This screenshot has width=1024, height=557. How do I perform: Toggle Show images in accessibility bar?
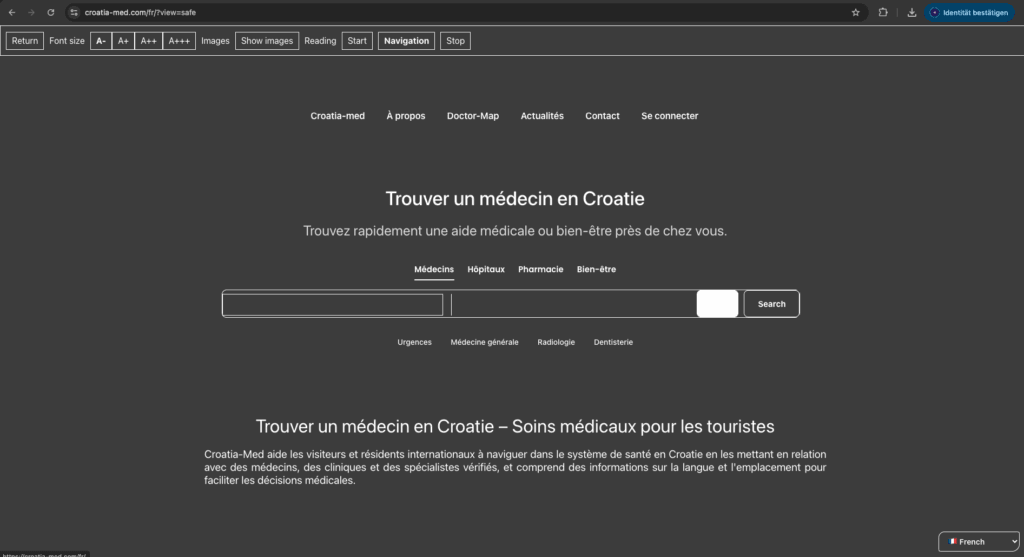[267, 41]
